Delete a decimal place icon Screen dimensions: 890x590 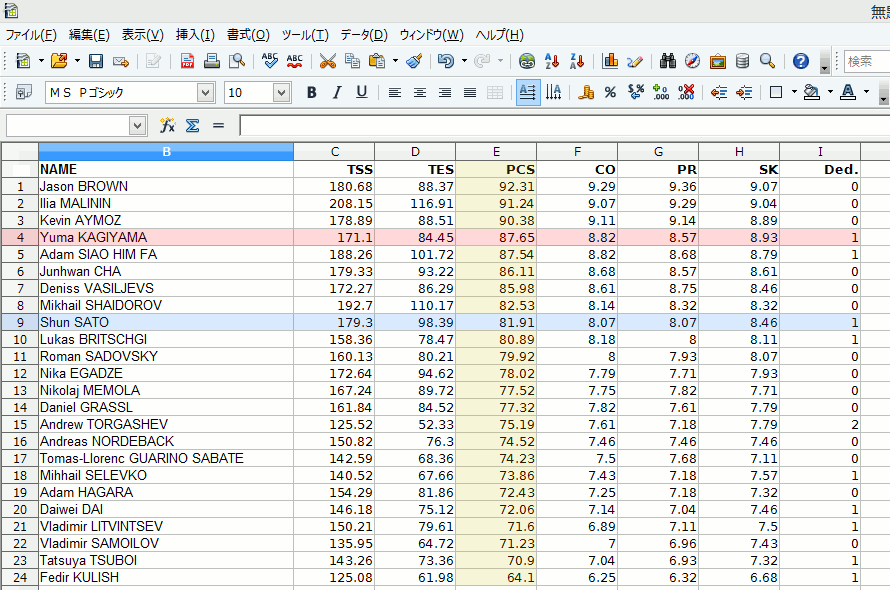point(685,92)
